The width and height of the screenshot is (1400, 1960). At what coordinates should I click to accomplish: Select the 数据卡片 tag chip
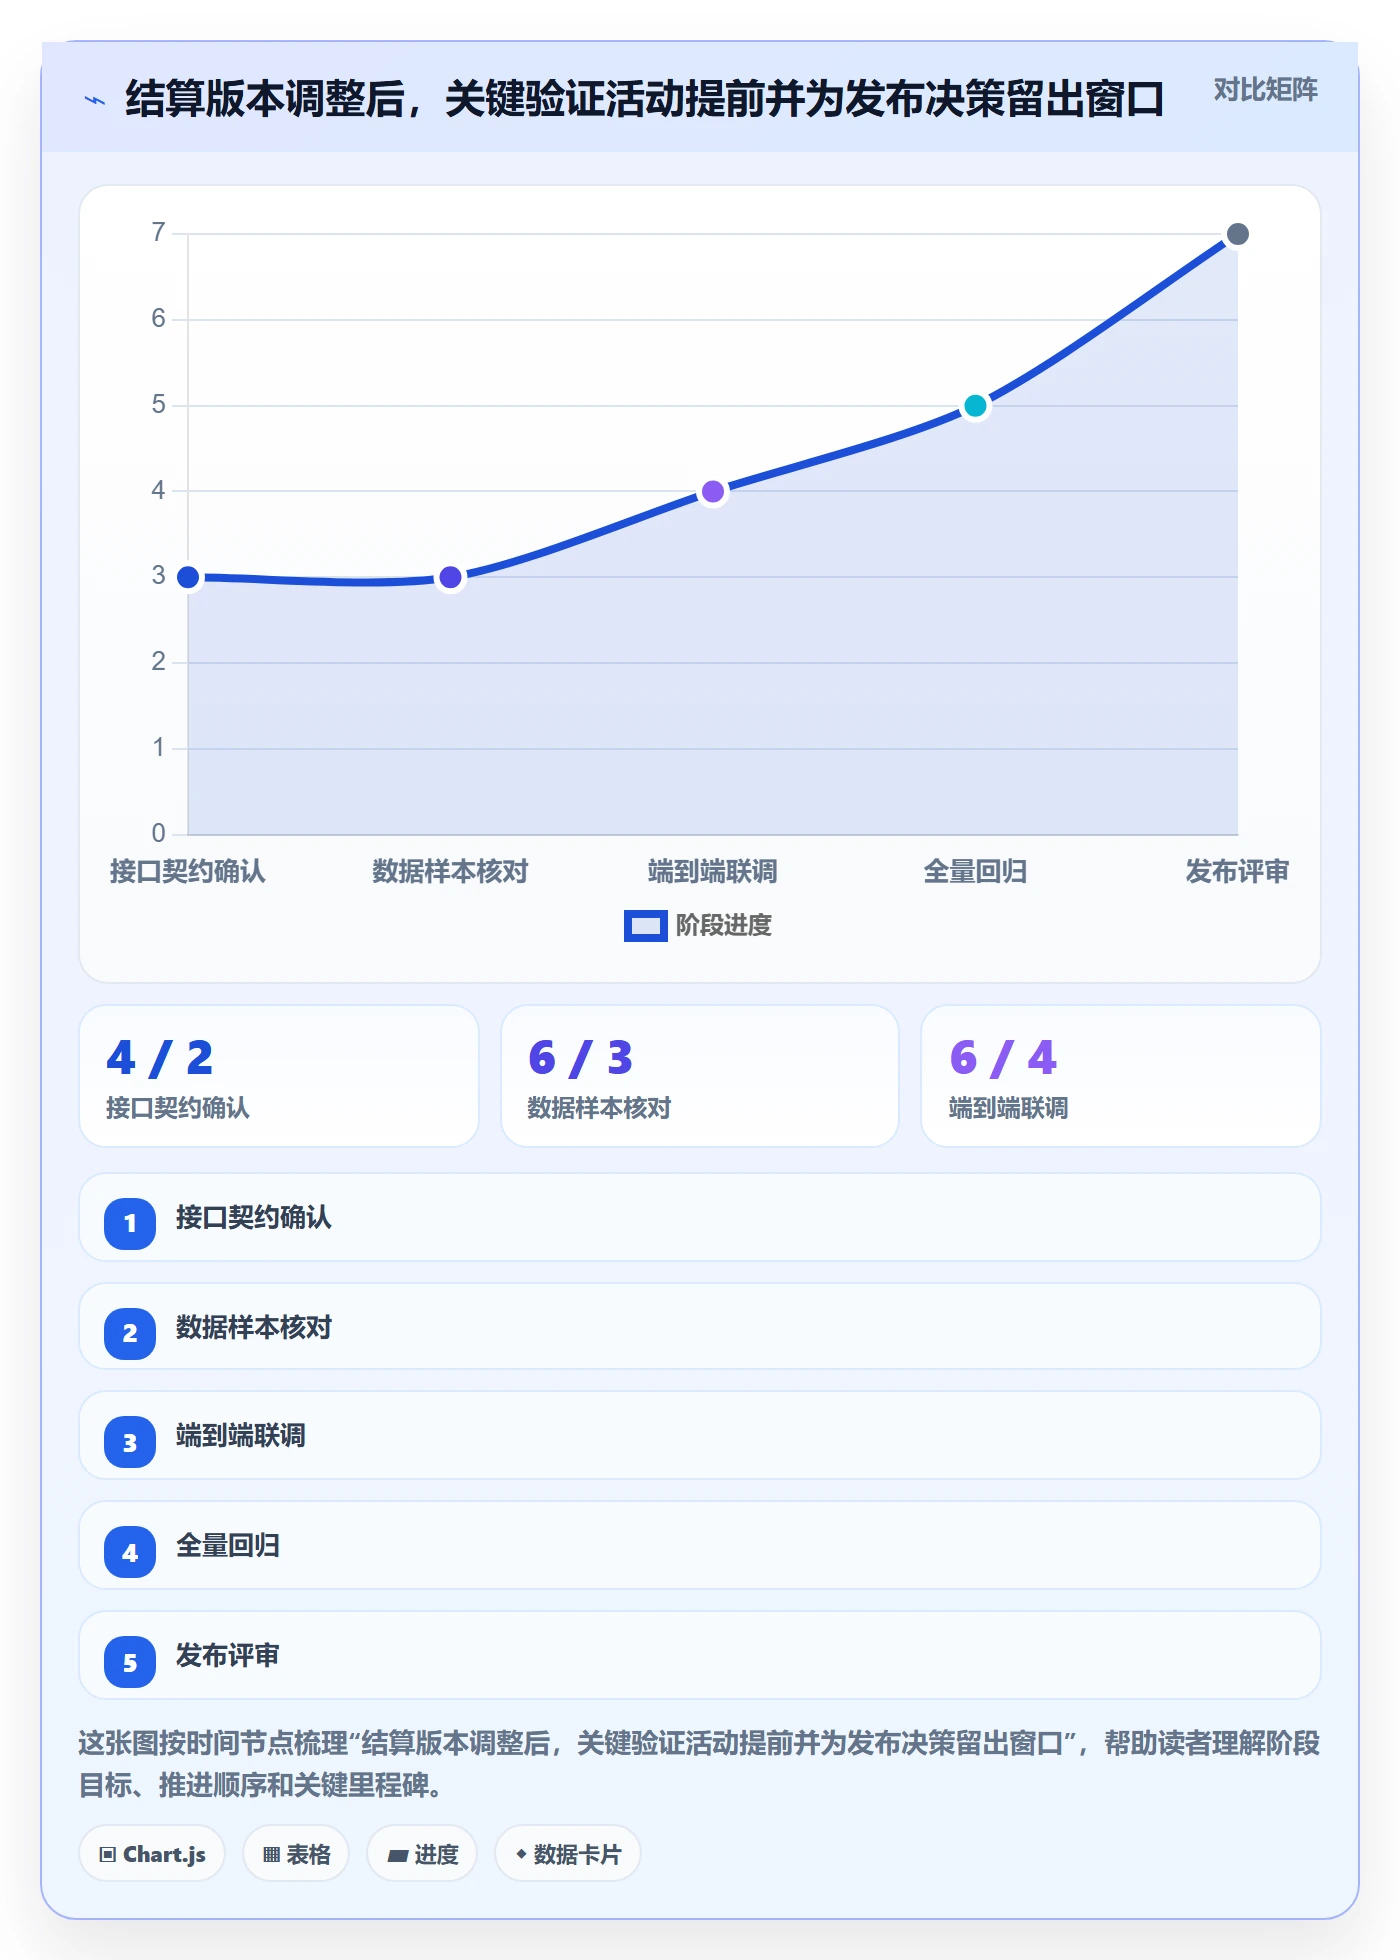(568, 1854)
